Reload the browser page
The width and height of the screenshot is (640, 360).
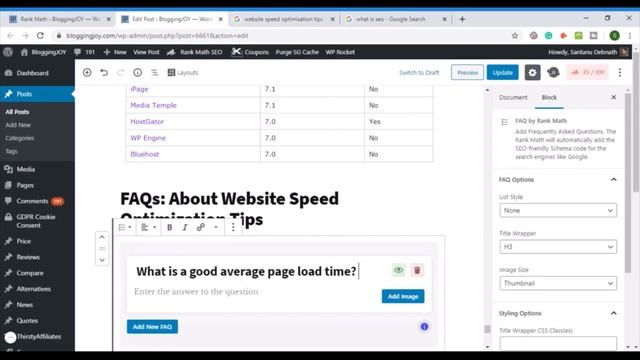coord(40,36)
